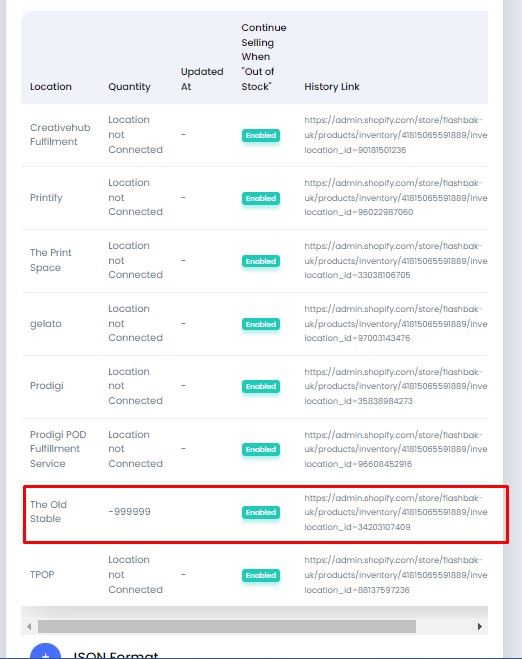
Task: Select the TPOP location cell
Action: pos(42,575)
